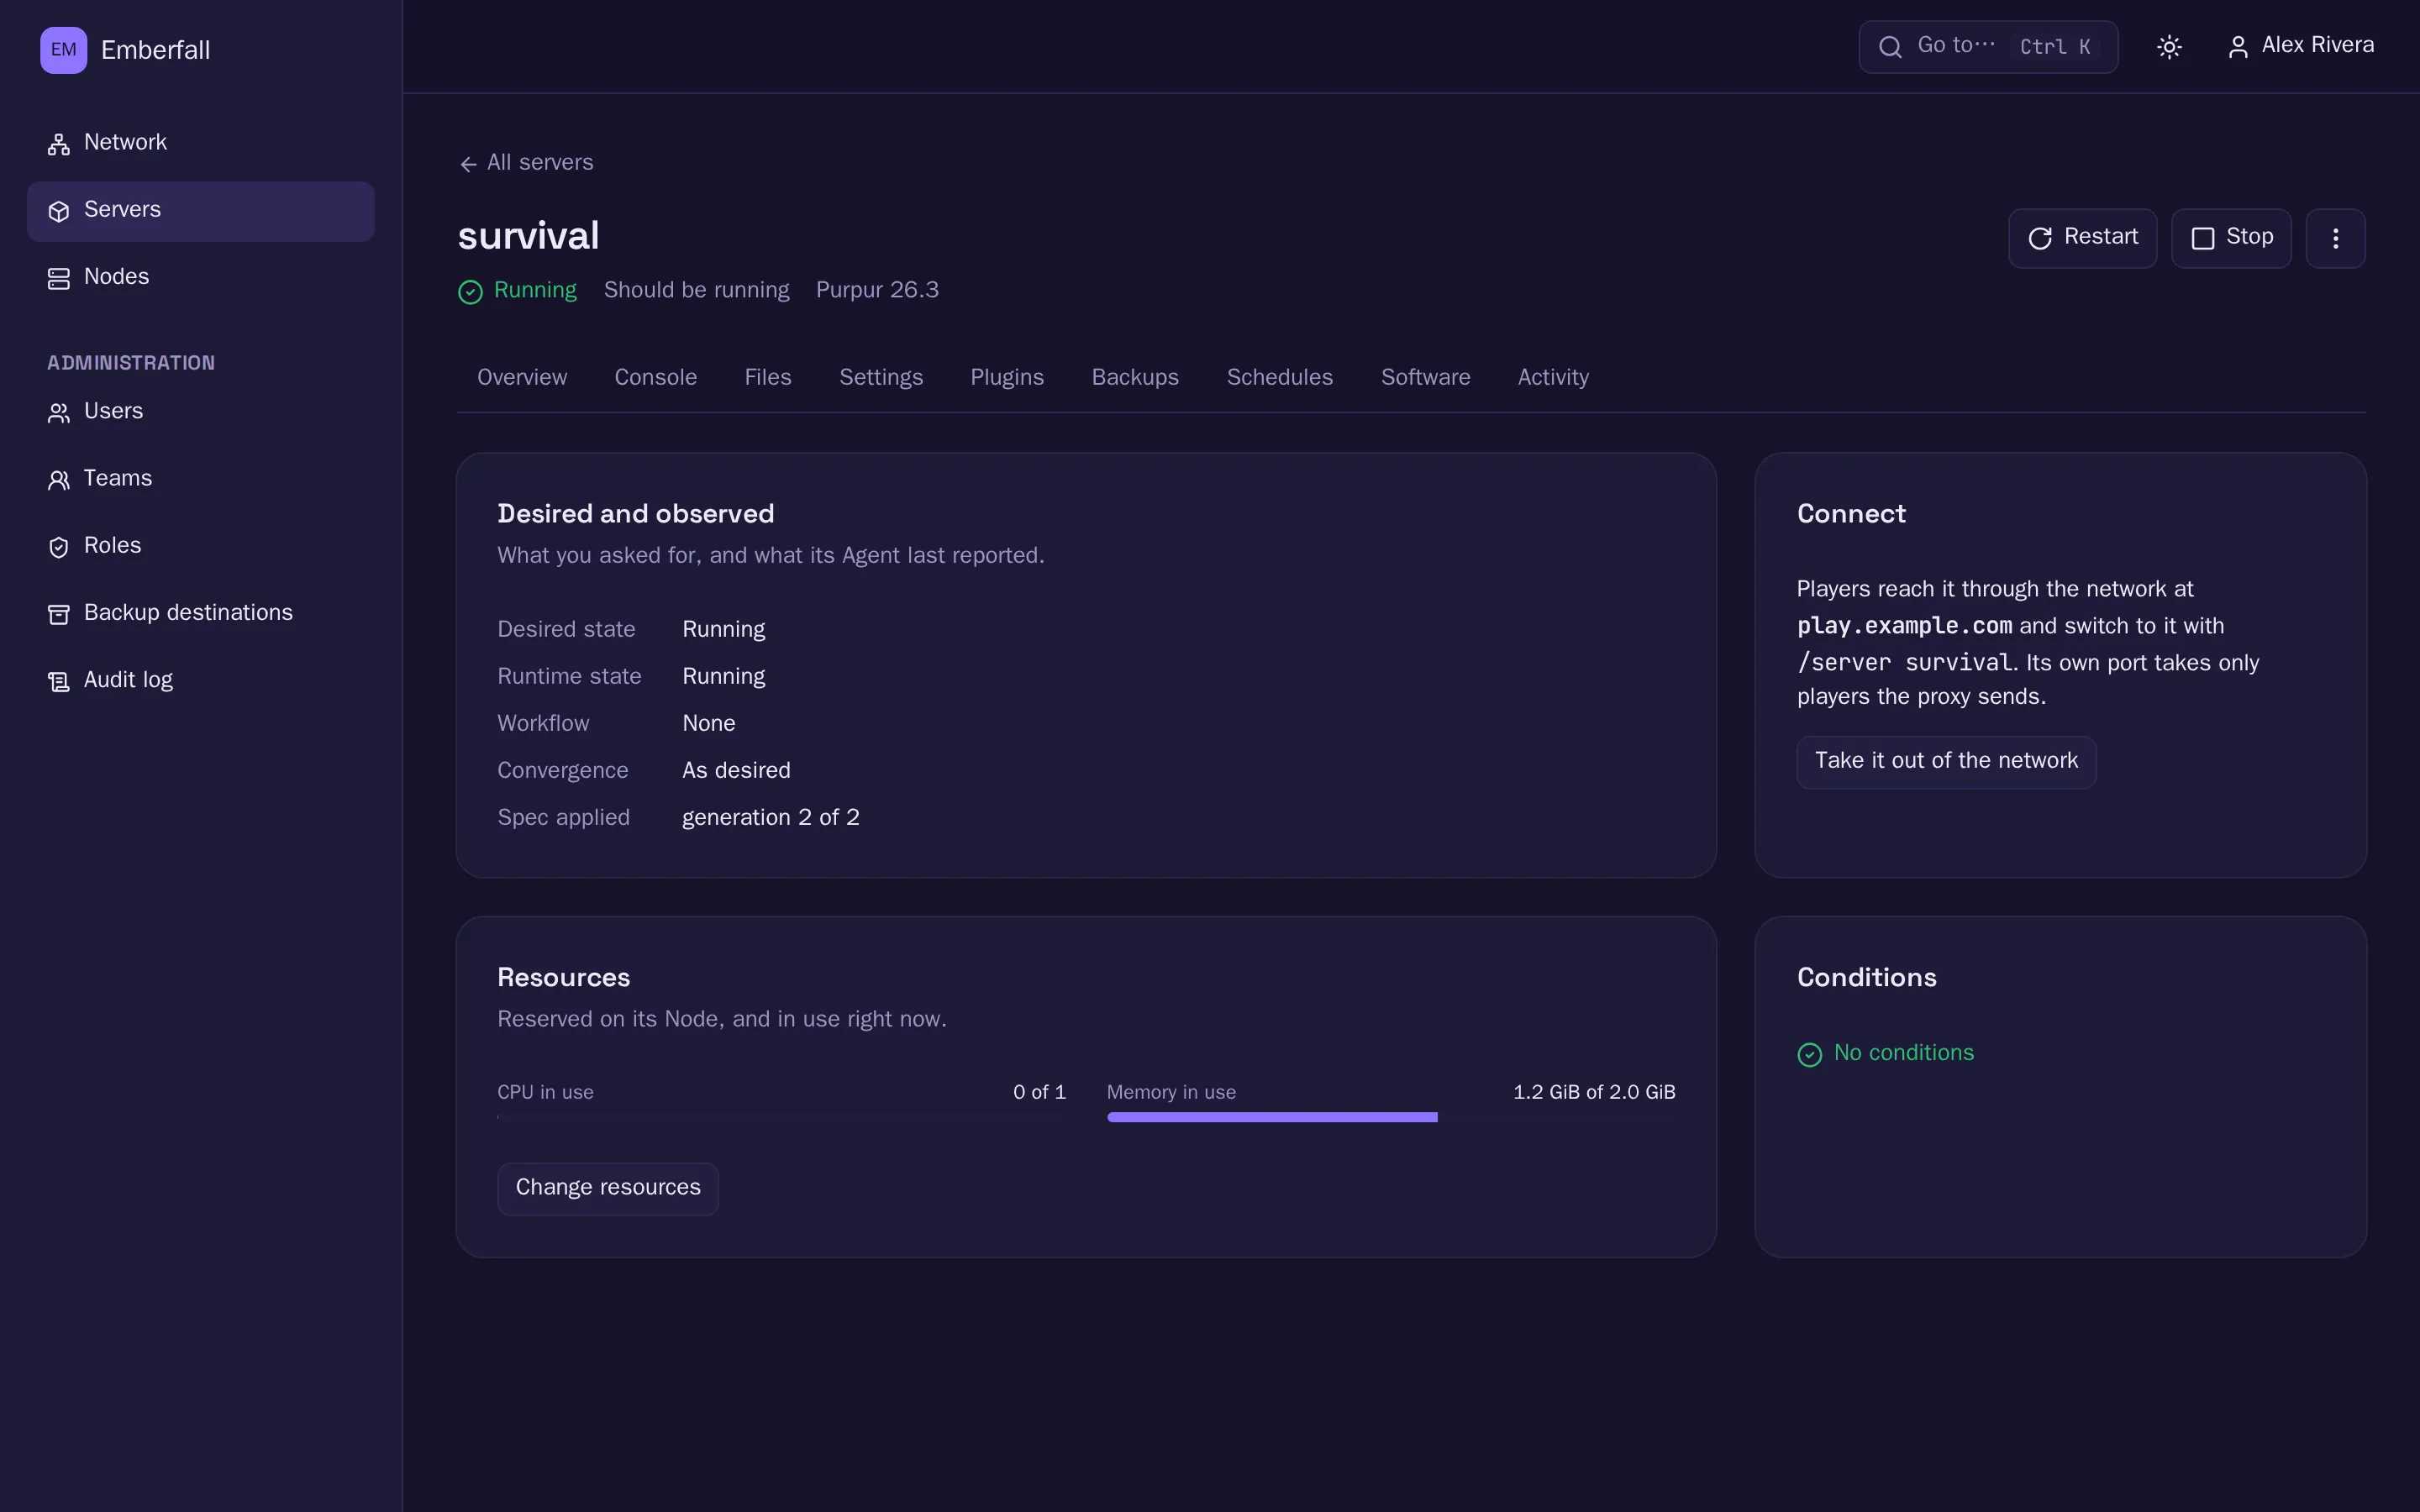Toggle light theme with sun icon
This screenshot has width=2420, height=1512.
[2169, 47]
